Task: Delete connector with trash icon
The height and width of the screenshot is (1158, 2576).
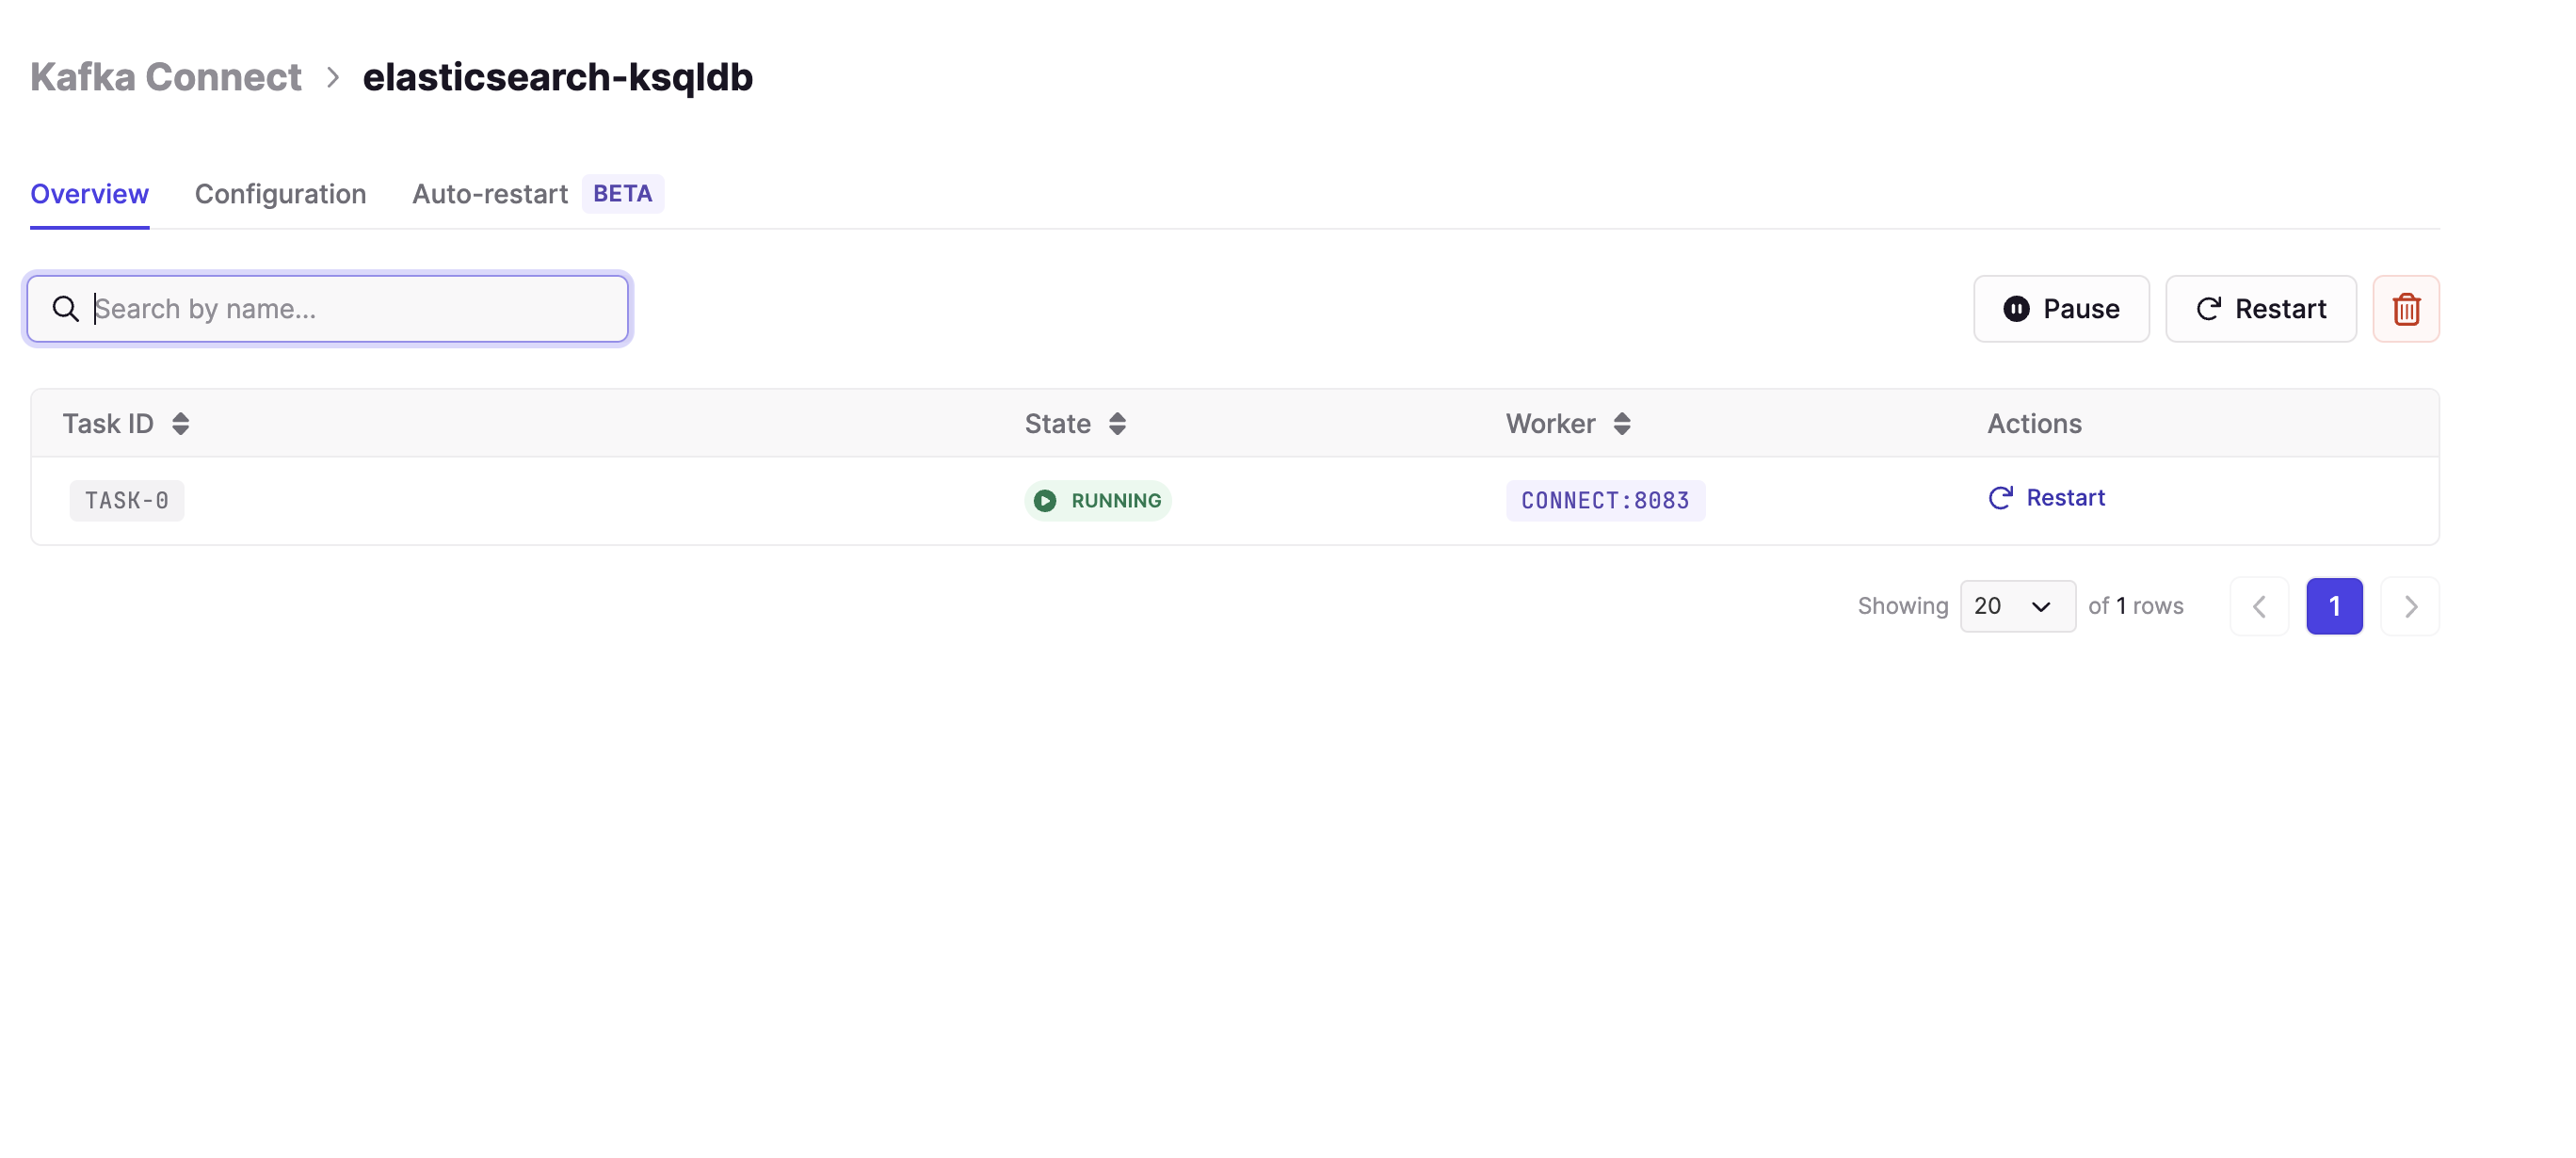Action: click(2406, 309)
